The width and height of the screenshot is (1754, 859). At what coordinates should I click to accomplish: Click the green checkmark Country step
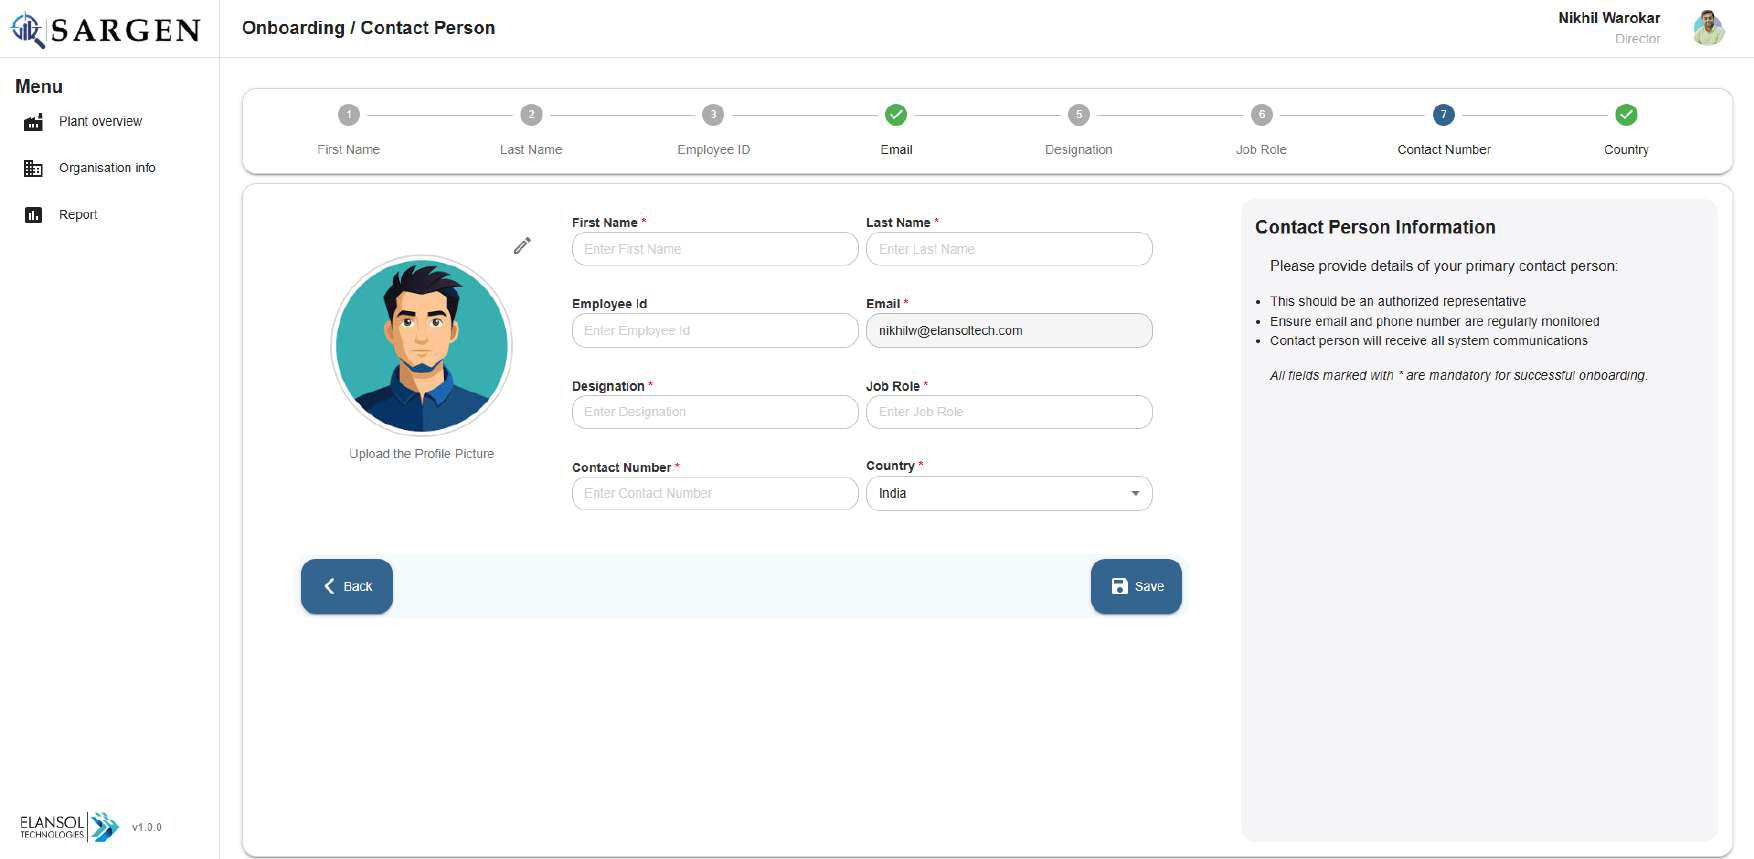click(x=1626, y=115)
